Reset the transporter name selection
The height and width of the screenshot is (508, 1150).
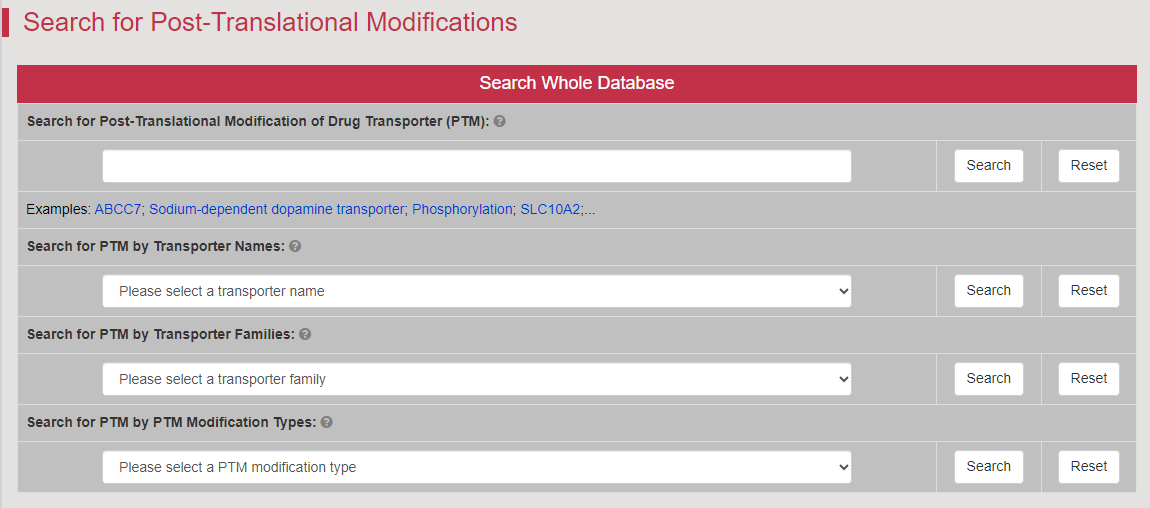1088,291
